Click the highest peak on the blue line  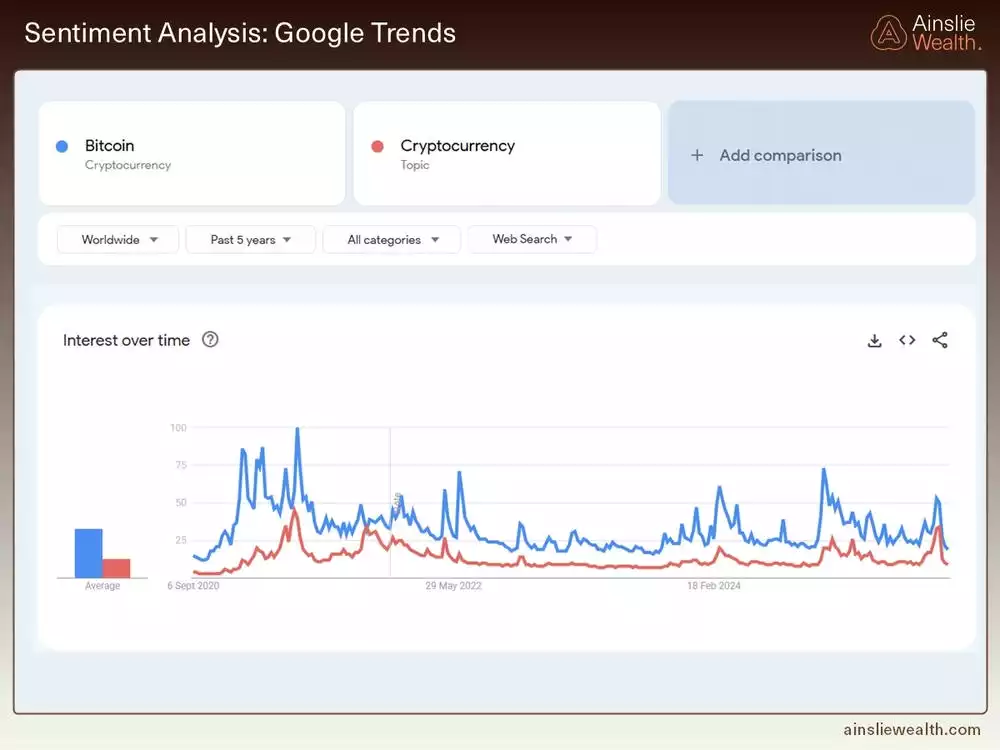pos(297,428)
